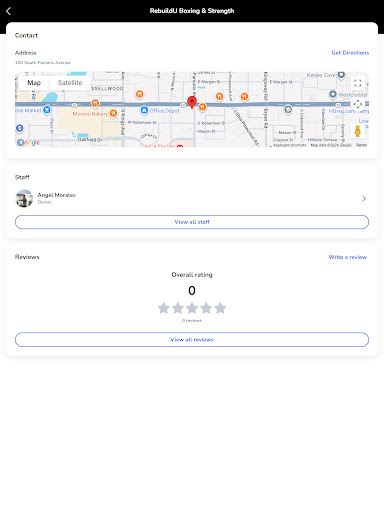
Task: Expand Angel Morales row with chevron
Action: (364, 199)
